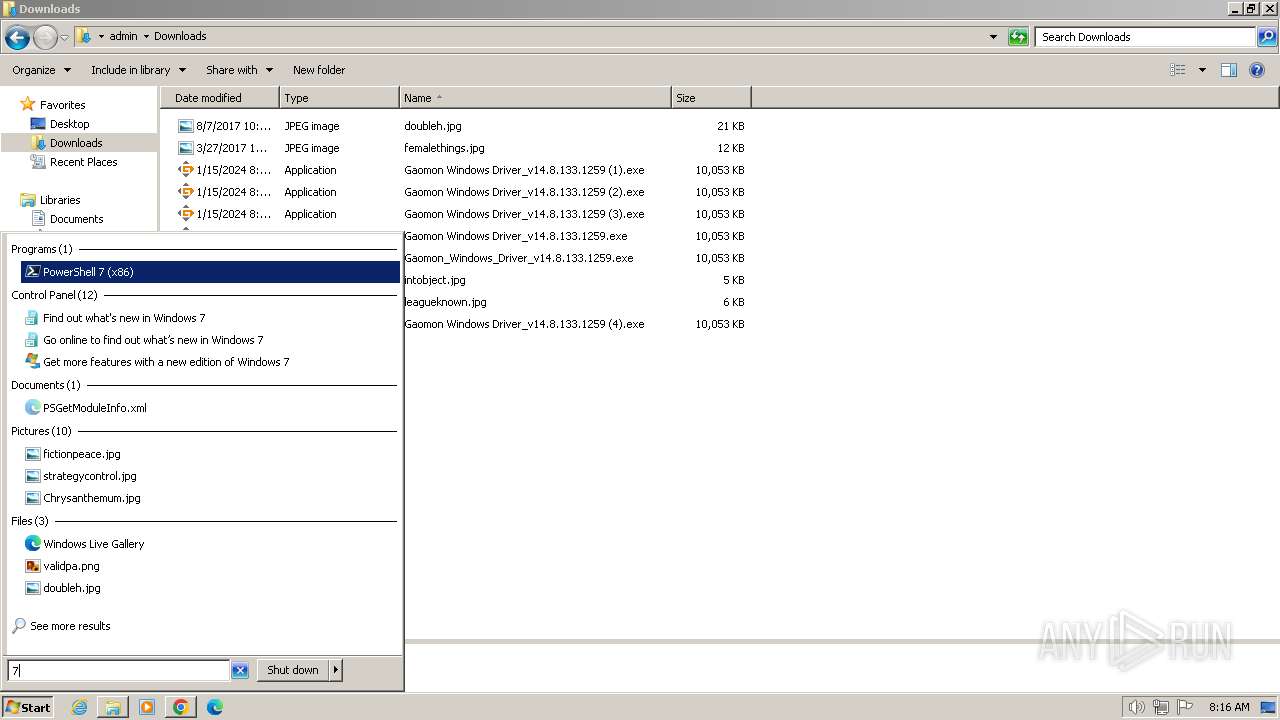
Task: Open doubleh.jpg in Start menu results
Action: click(71, 588)
